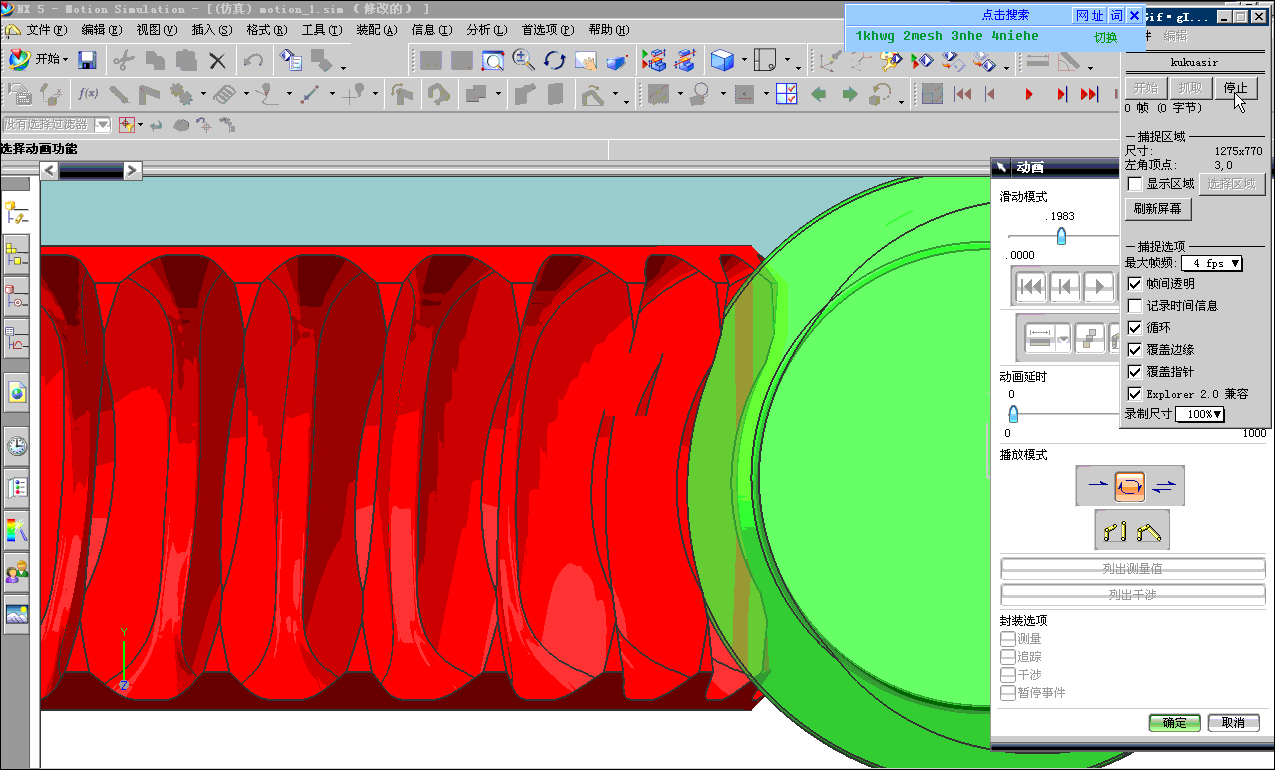The image size is (1275, 770).
Task: Open Motion Navigator sidebar icon
Action: point(16,212)
